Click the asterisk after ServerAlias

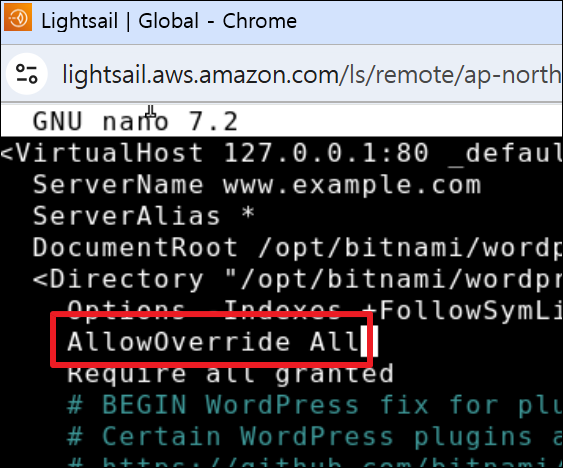[248, 213]
